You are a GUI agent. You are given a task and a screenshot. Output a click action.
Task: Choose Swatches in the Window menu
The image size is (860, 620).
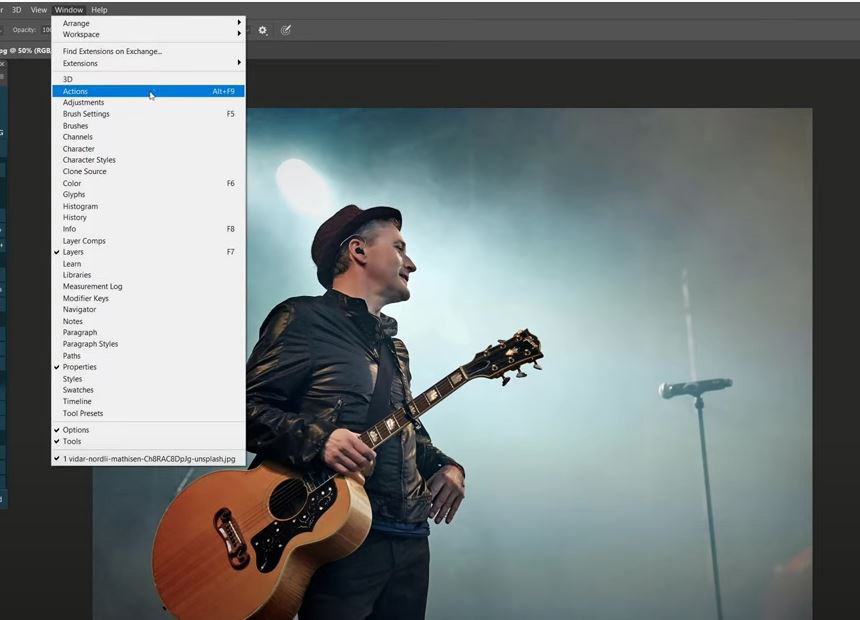pos(78,390)
